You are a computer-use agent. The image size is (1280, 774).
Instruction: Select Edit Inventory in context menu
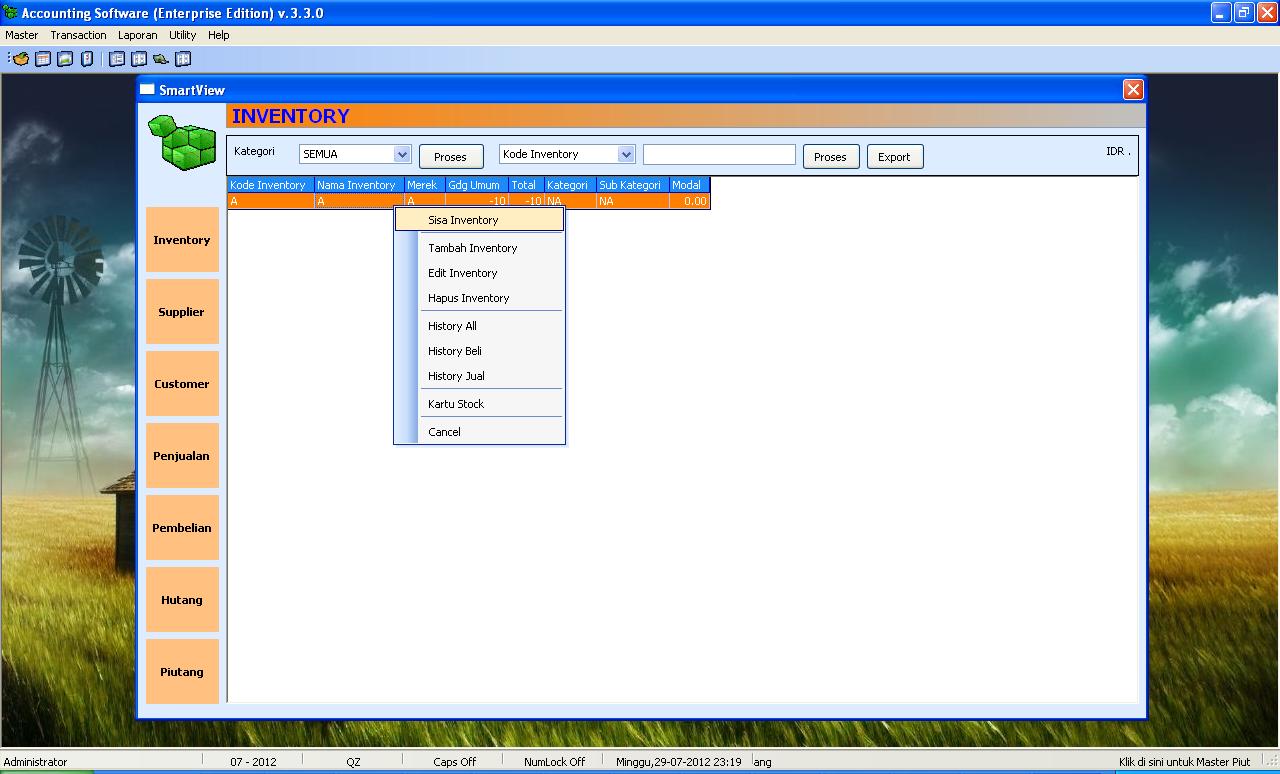(x=480, y=273)
